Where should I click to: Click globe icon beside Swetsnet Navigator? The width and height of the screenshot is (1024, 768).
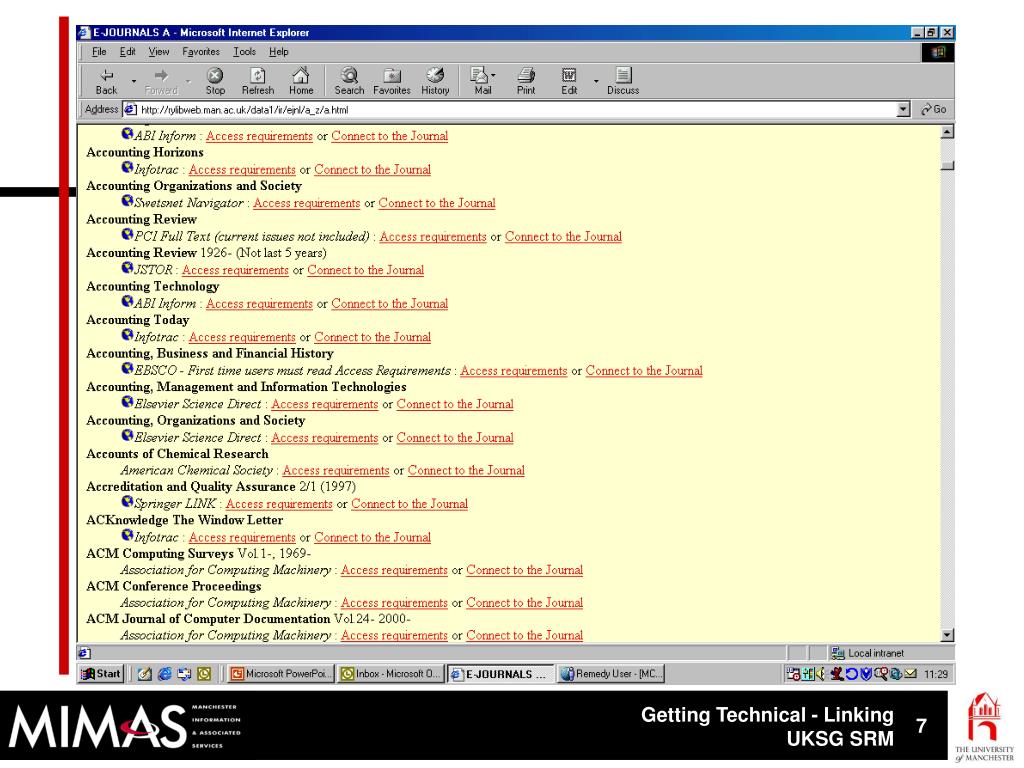127,201
